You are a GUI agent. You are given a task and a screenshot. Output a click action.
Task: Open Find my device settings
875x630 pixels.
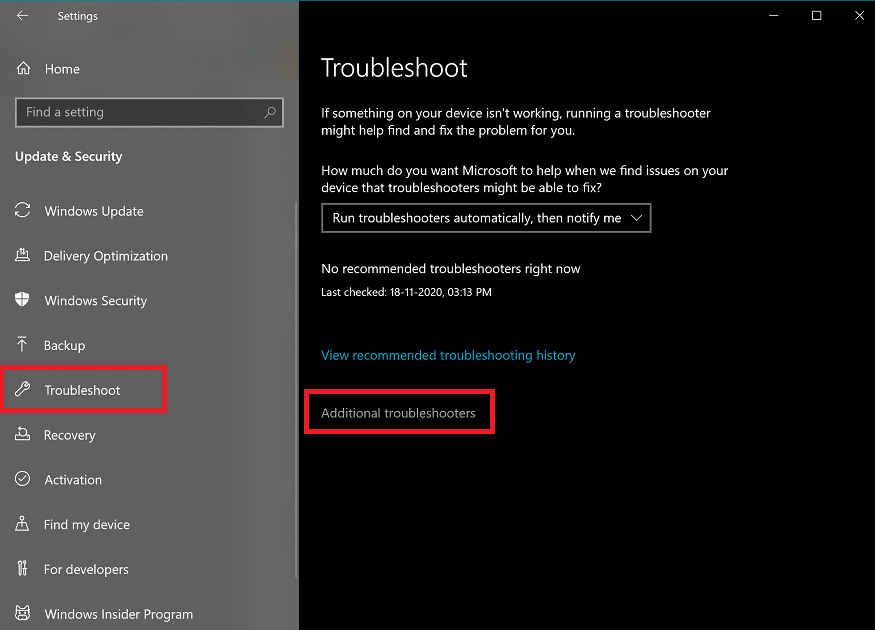tap(87, 525)
